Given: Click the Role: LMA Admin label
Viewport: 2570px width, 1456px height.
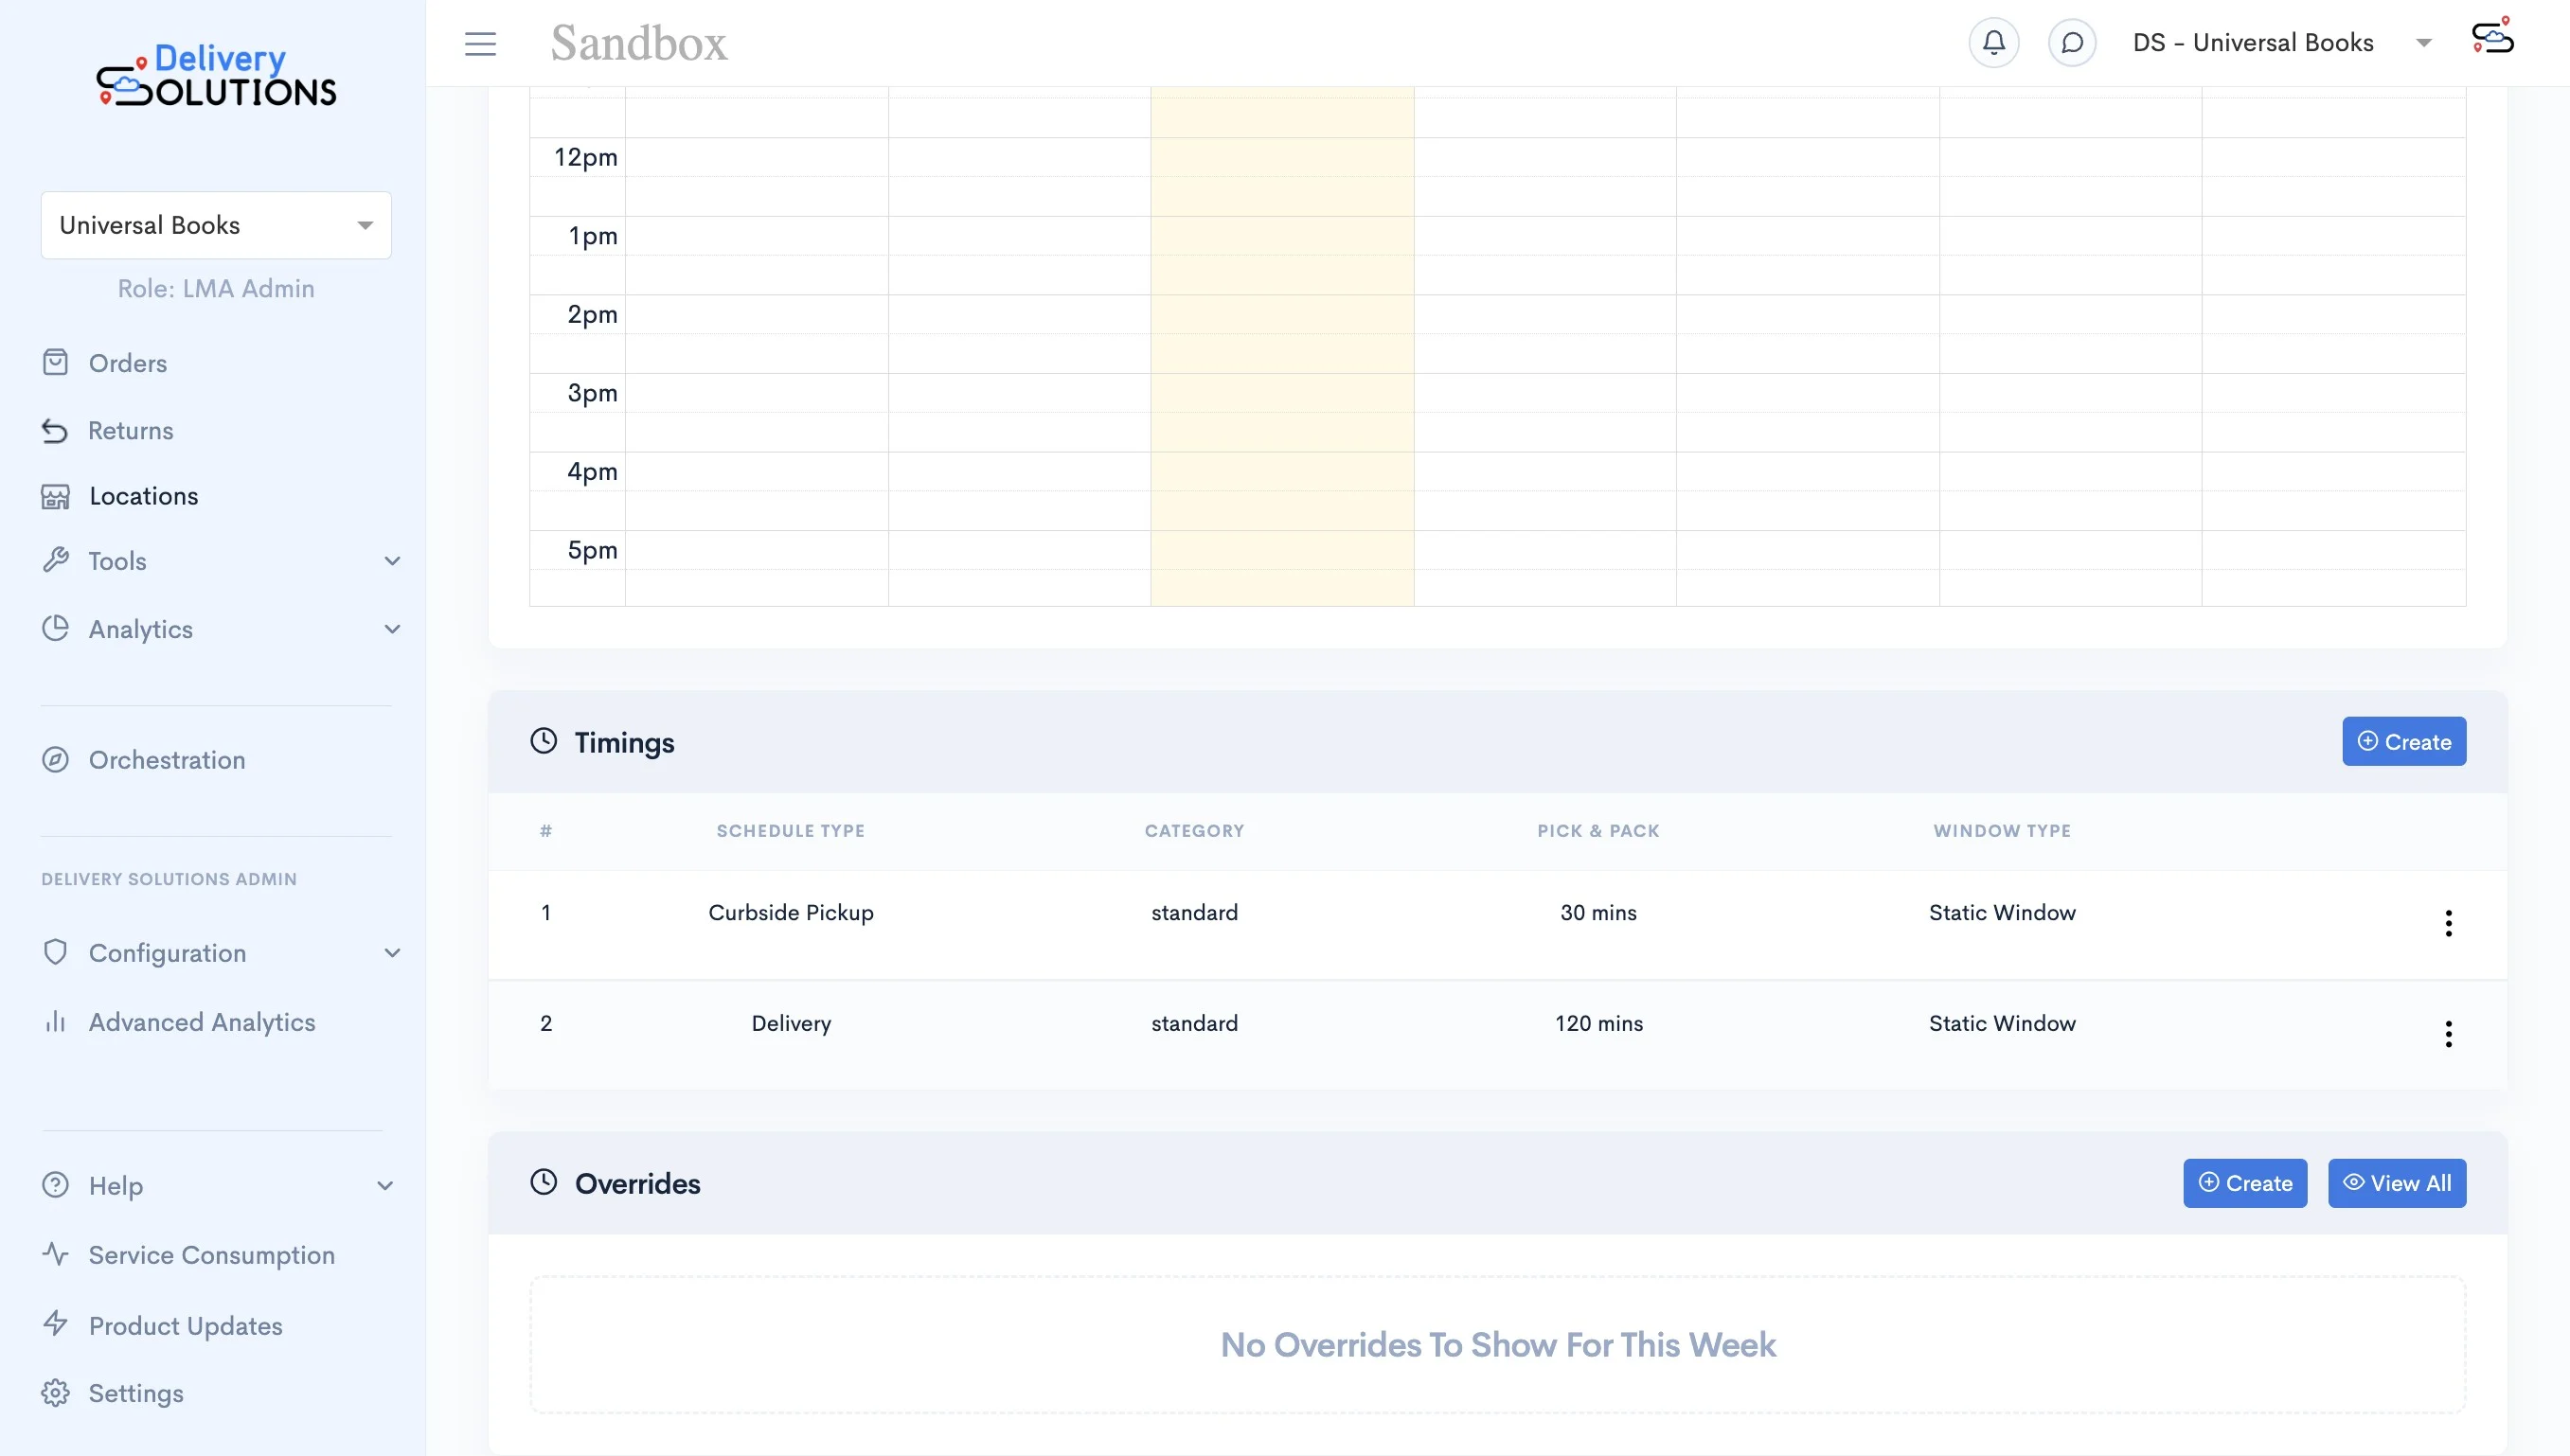Looking at the screenshot, I should [216, 289].
